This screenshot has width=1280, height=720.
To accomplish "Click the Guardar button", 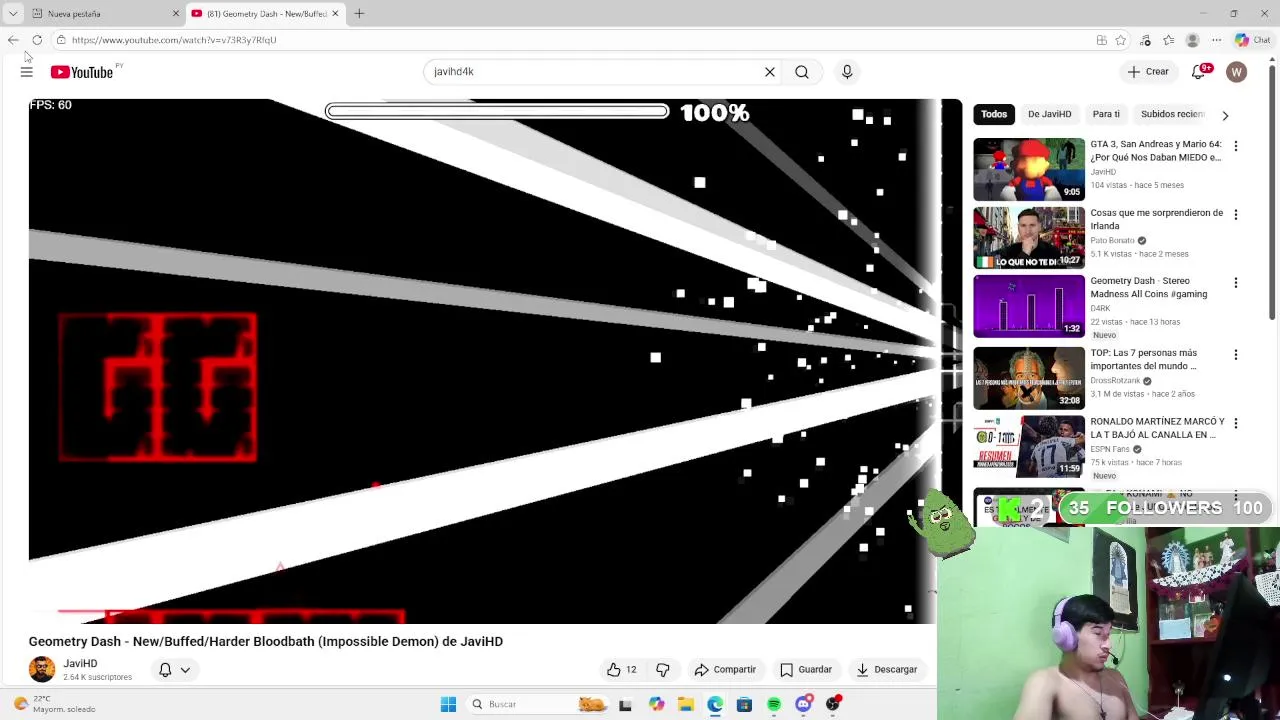I will coord(806,670).
